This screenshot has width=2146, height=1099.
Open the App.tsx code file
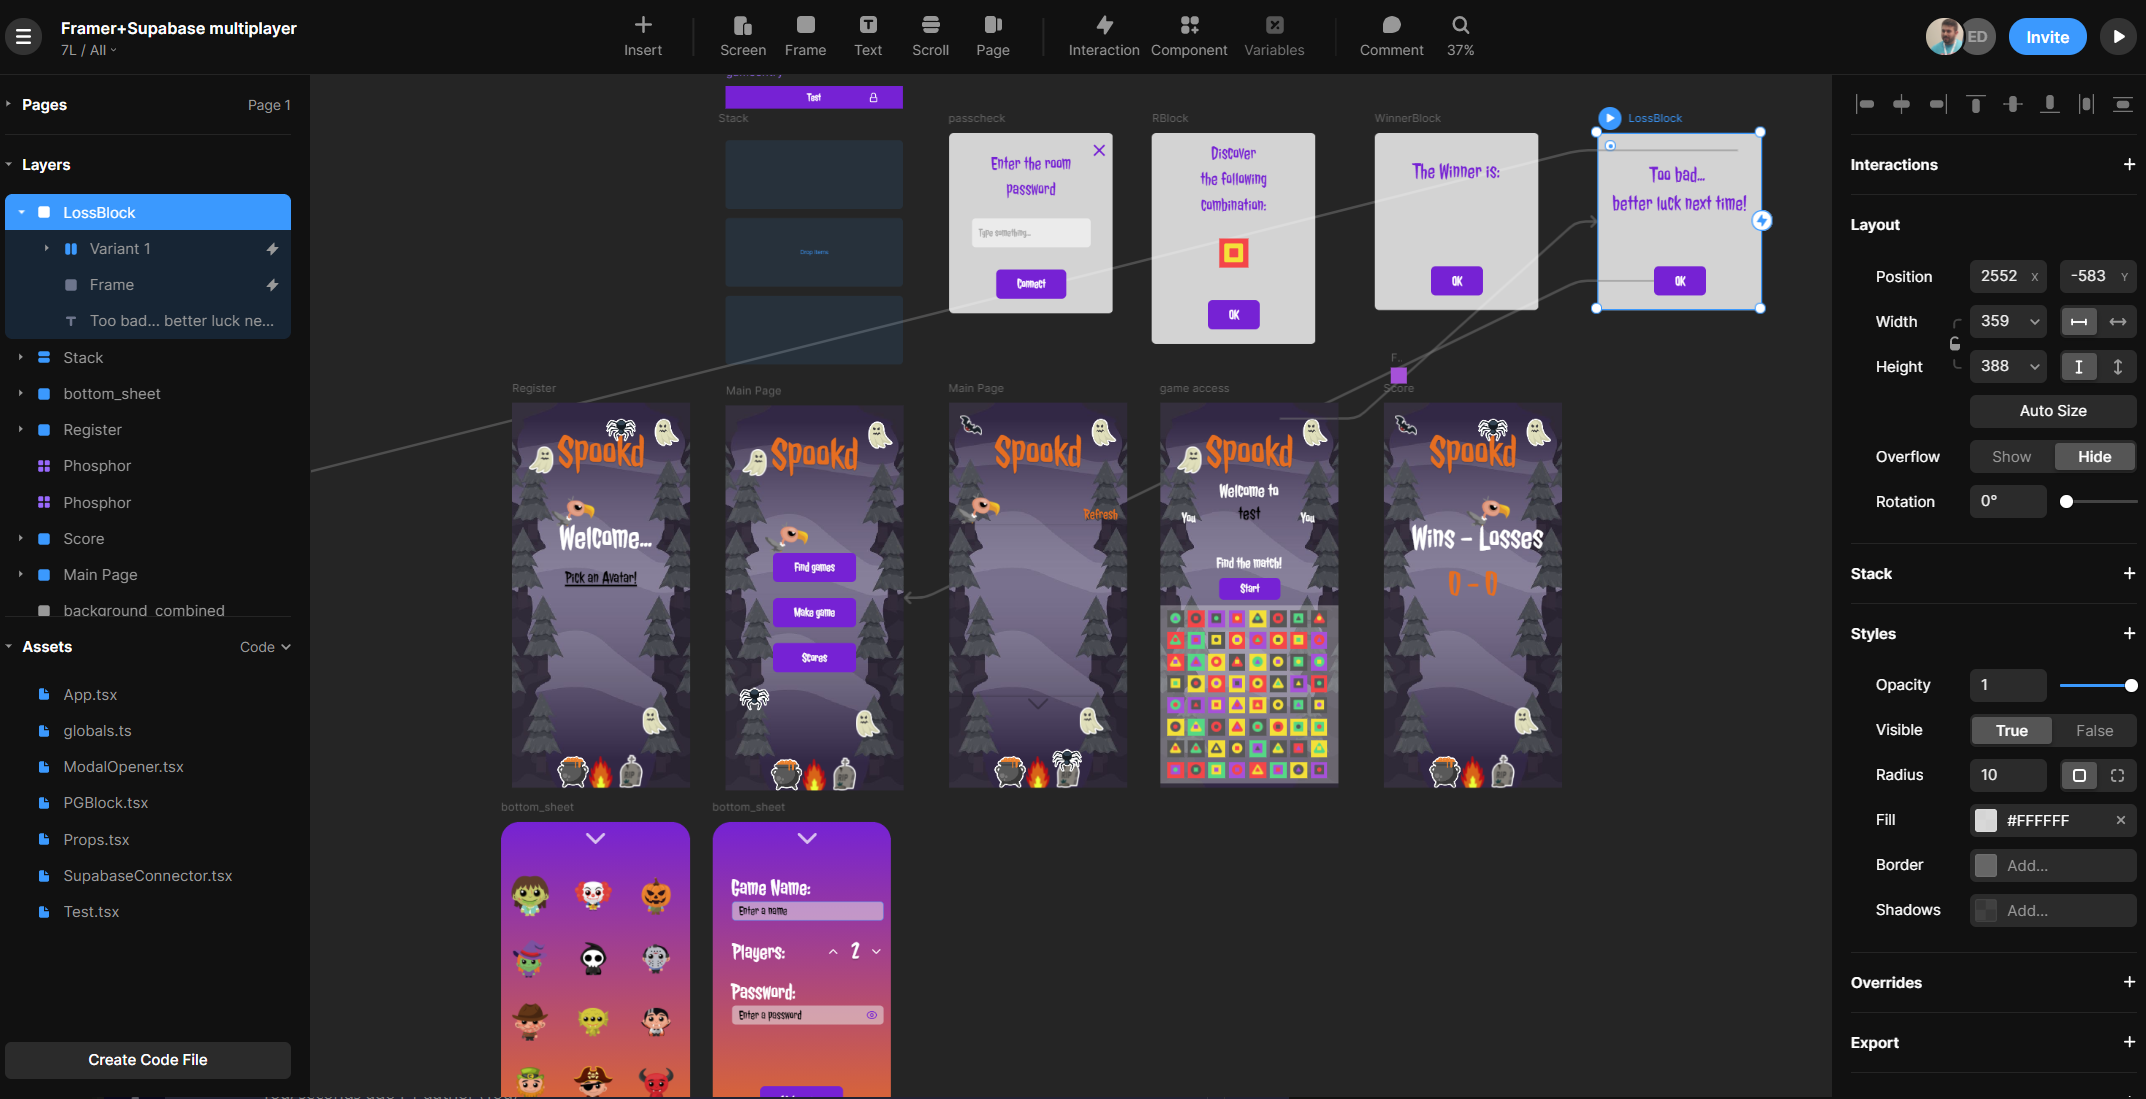(90, 695)
